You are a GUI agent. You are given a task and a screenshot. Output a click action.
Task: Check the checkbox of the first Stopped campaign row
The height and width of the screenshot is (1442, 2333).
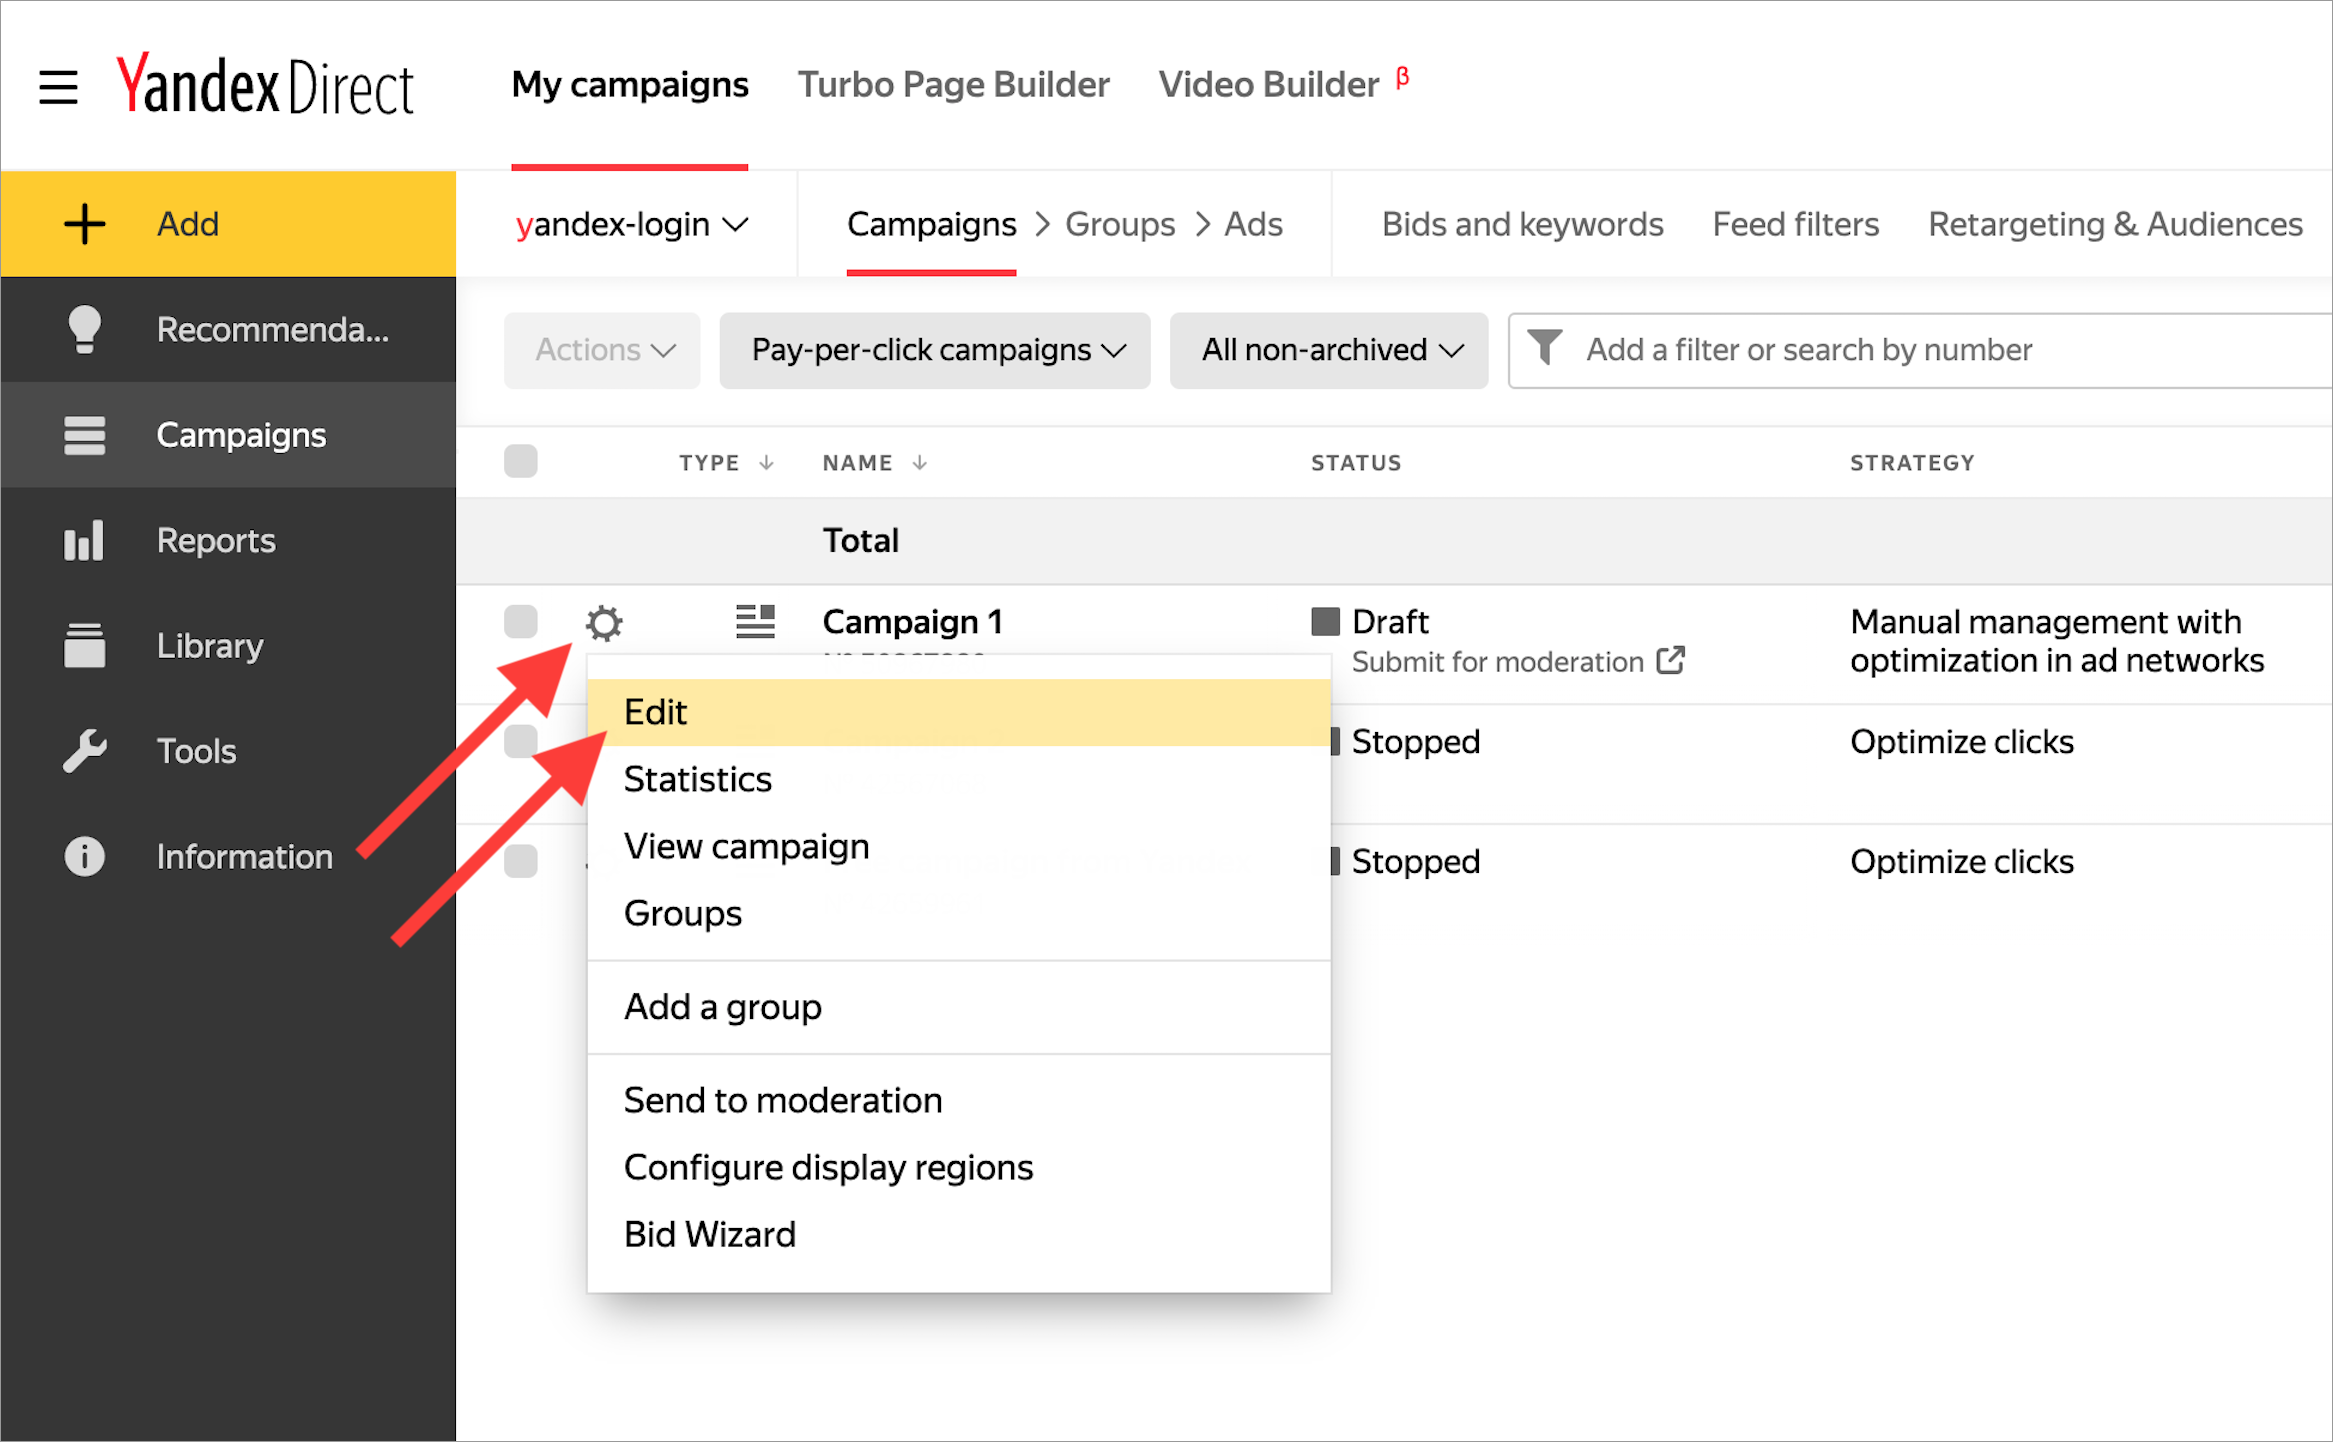pyautogui.click(x=521, y=741)
